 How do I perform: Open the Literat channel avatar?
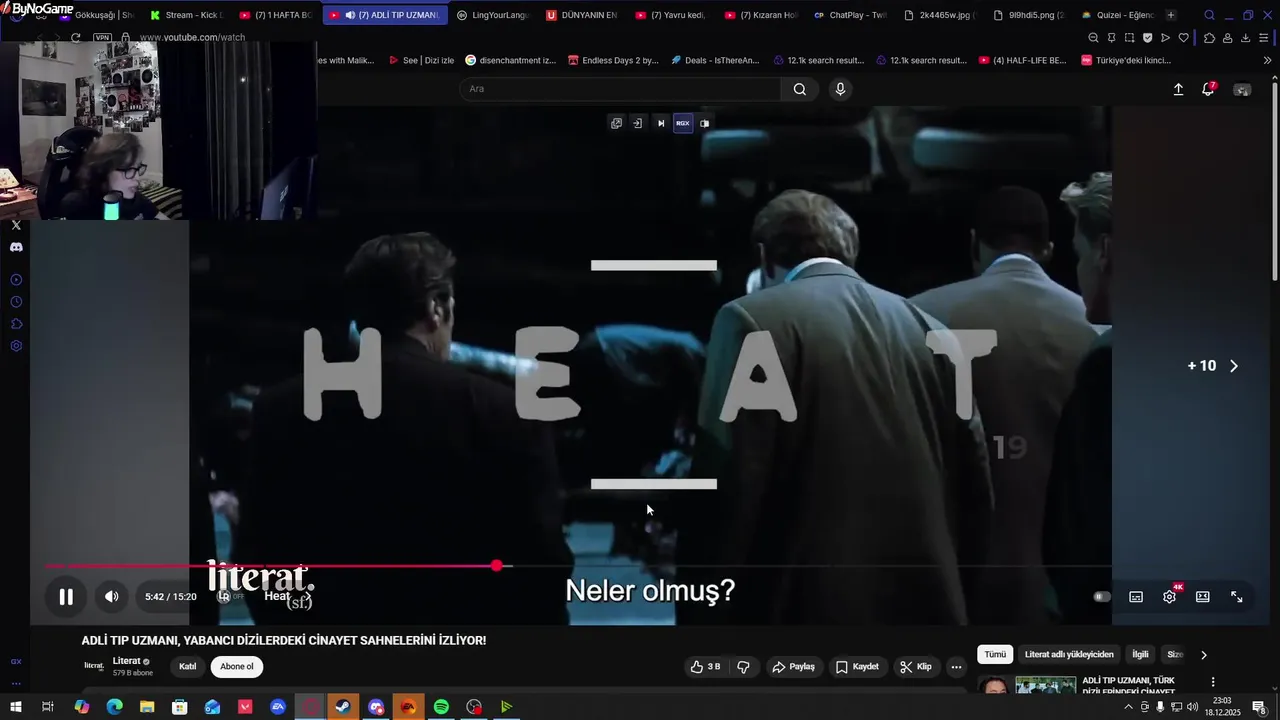click(x=94, y=666)
